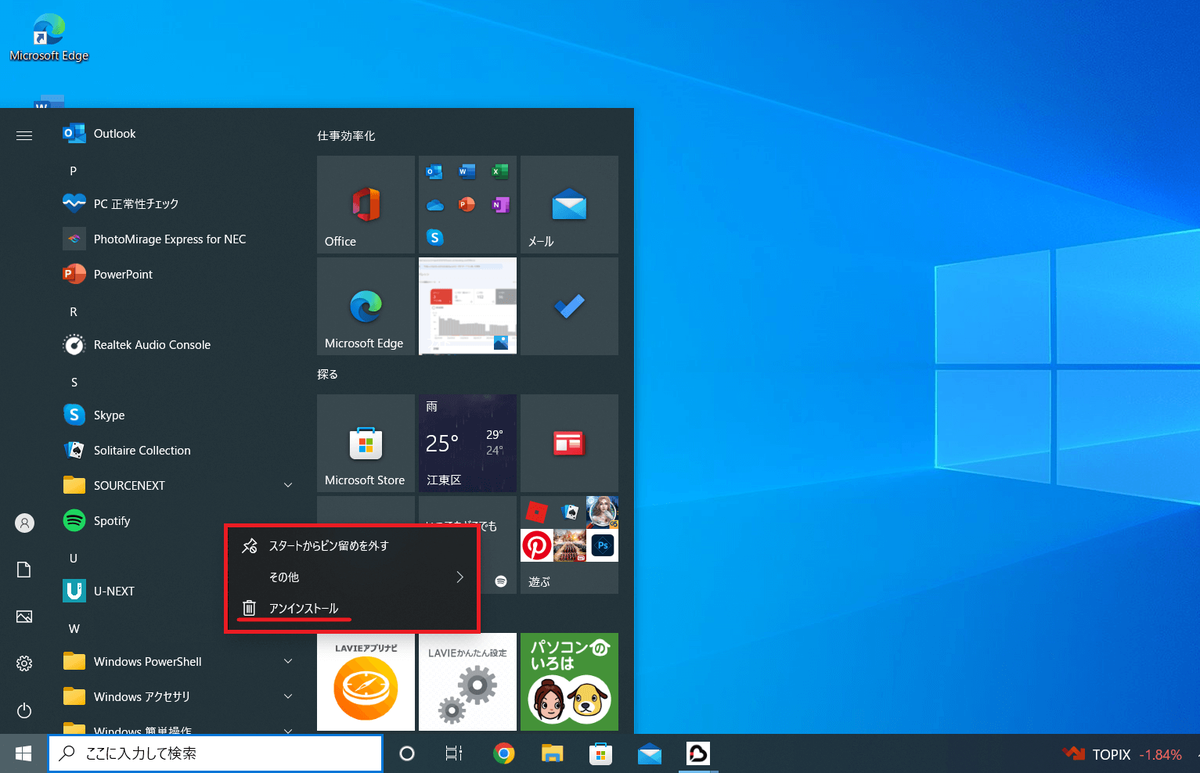Click the 探る group heading
1200x773 pixels.
coord(328,374)
